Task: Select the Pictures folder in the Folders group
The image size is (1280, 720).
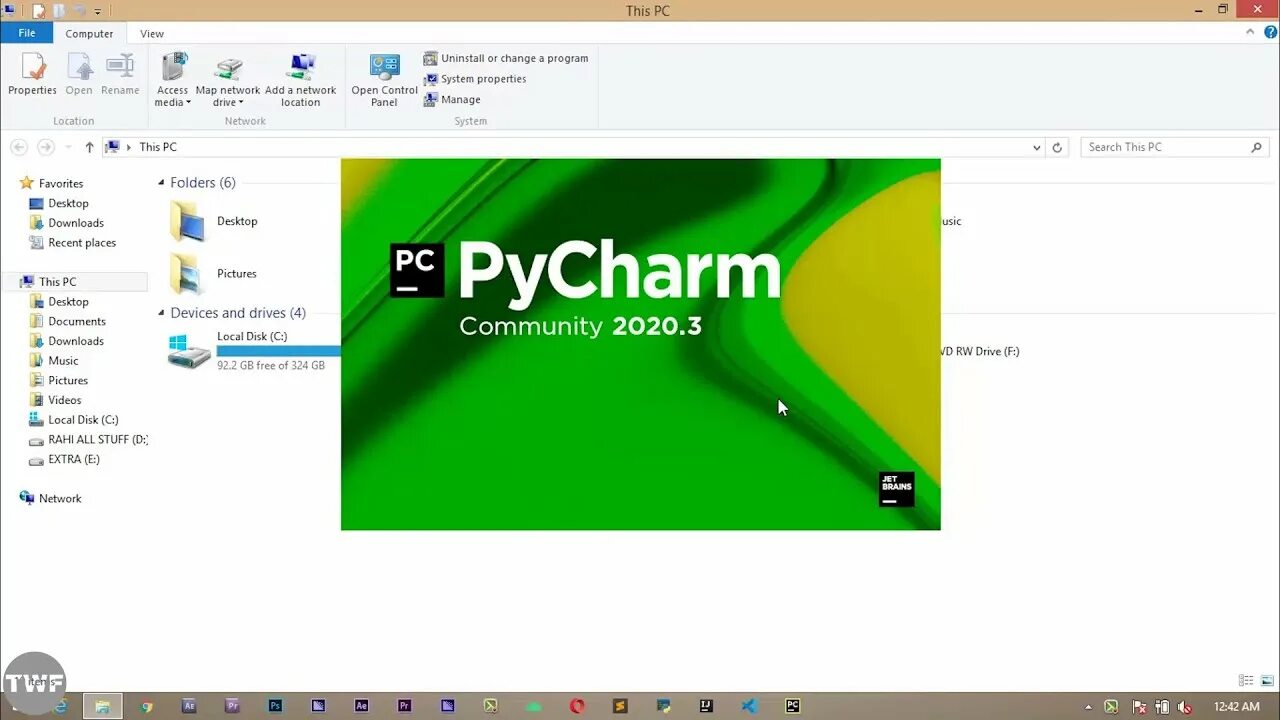Action: [x=212, y=273]
